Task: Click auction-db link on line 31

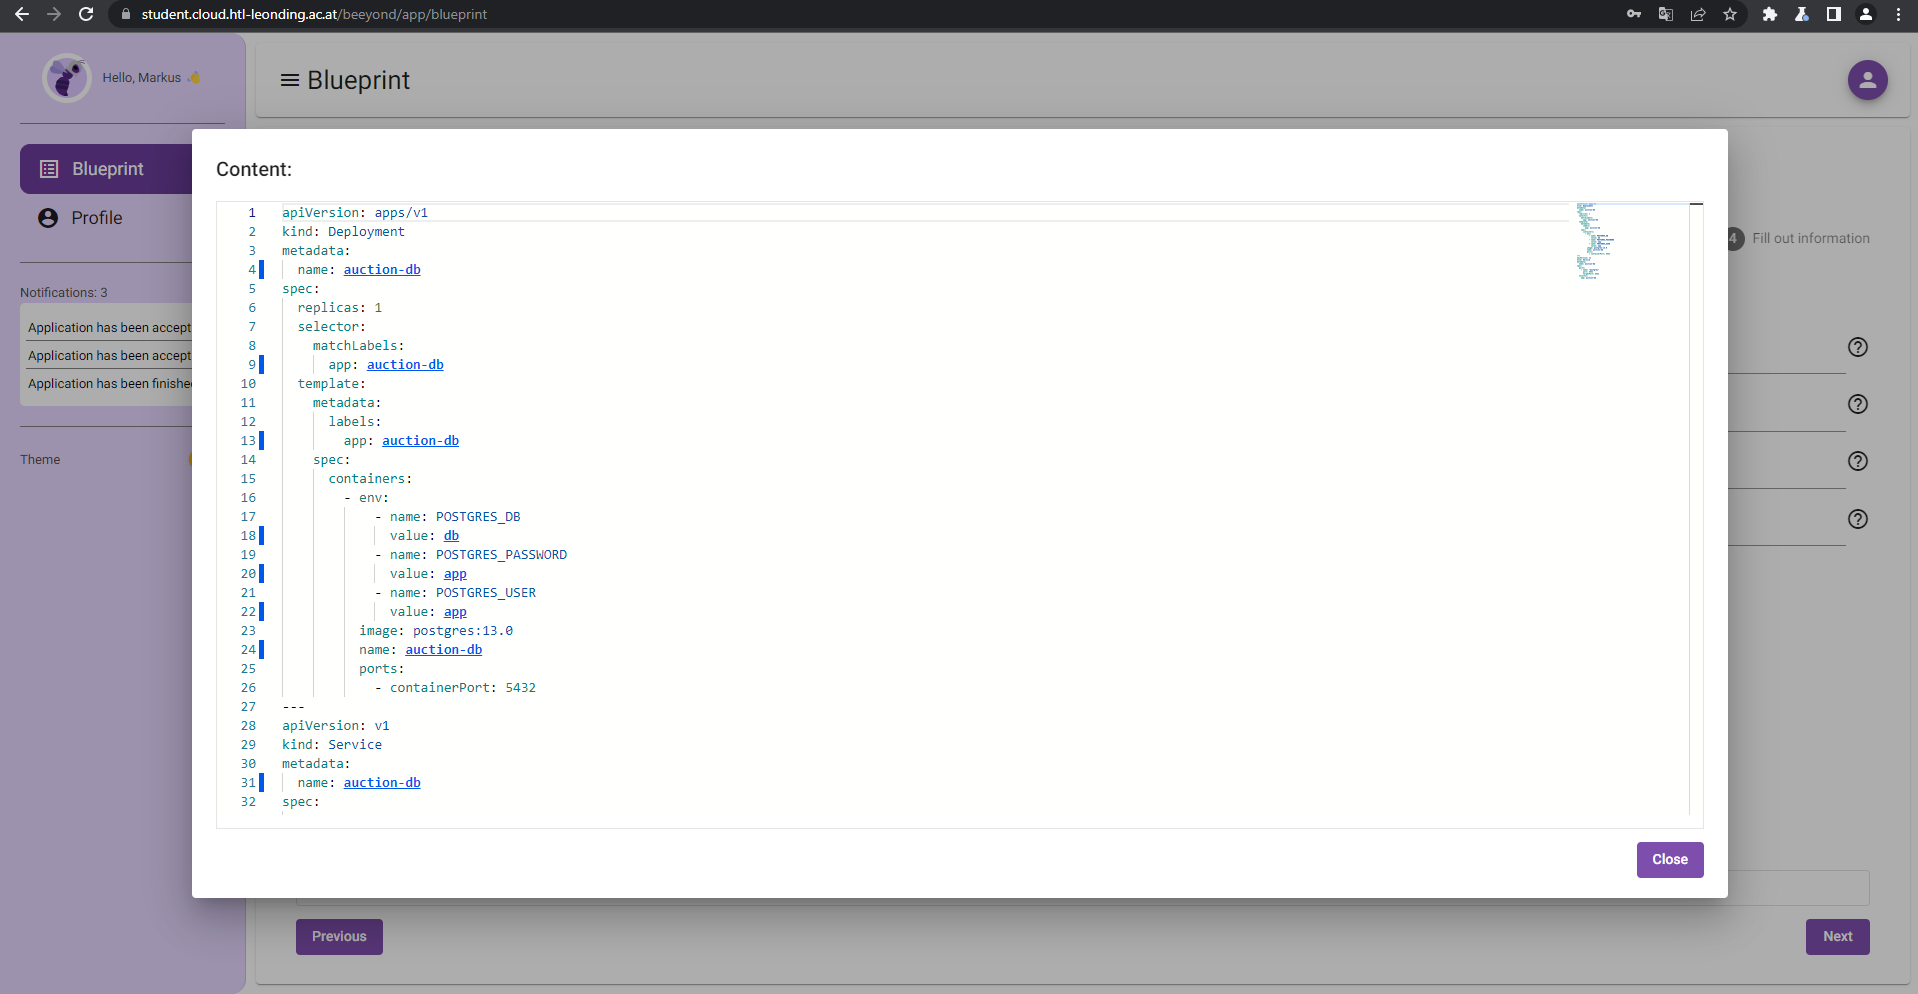Action: [x=382, y=783]
